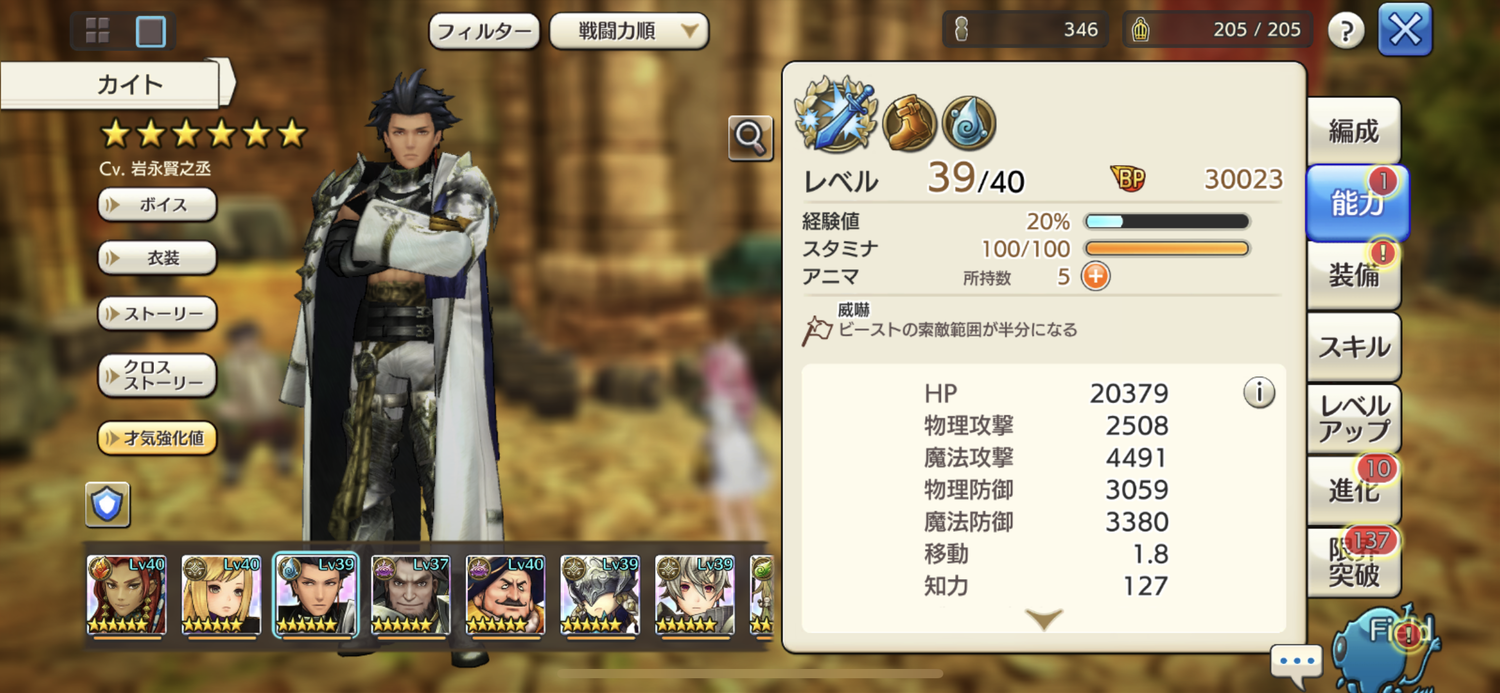Tap the orange plus next to アニマ
Image resolution: width=1500 pixels, height=693 pixels.
[1095, 277]
